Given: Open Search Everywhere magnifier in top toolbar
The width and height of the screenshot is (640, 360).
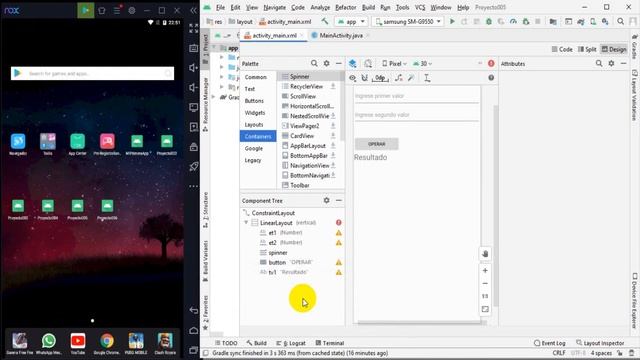Looking at the screenshot, I should click(x=620, y=21).
